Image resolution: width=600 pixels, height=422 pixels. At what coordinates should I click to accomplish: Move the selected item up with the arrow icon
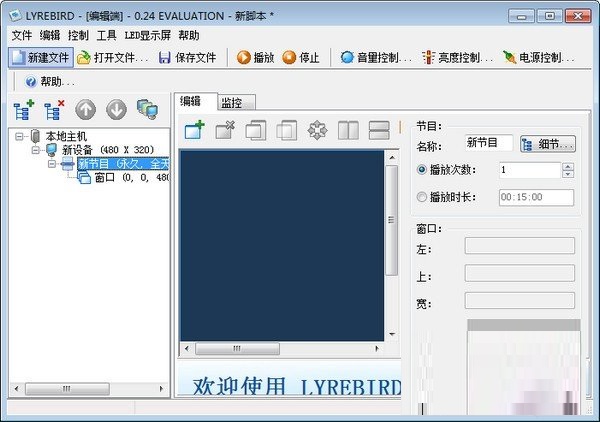85,110
